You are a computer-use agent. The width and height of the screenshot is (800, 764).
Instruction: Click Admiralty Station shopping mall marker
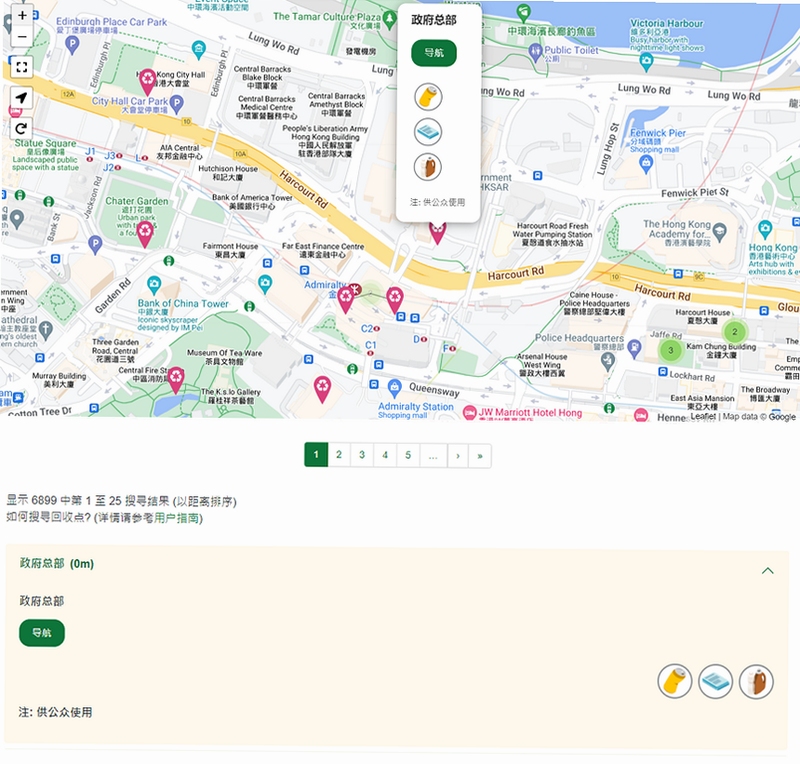pos(394,388)
